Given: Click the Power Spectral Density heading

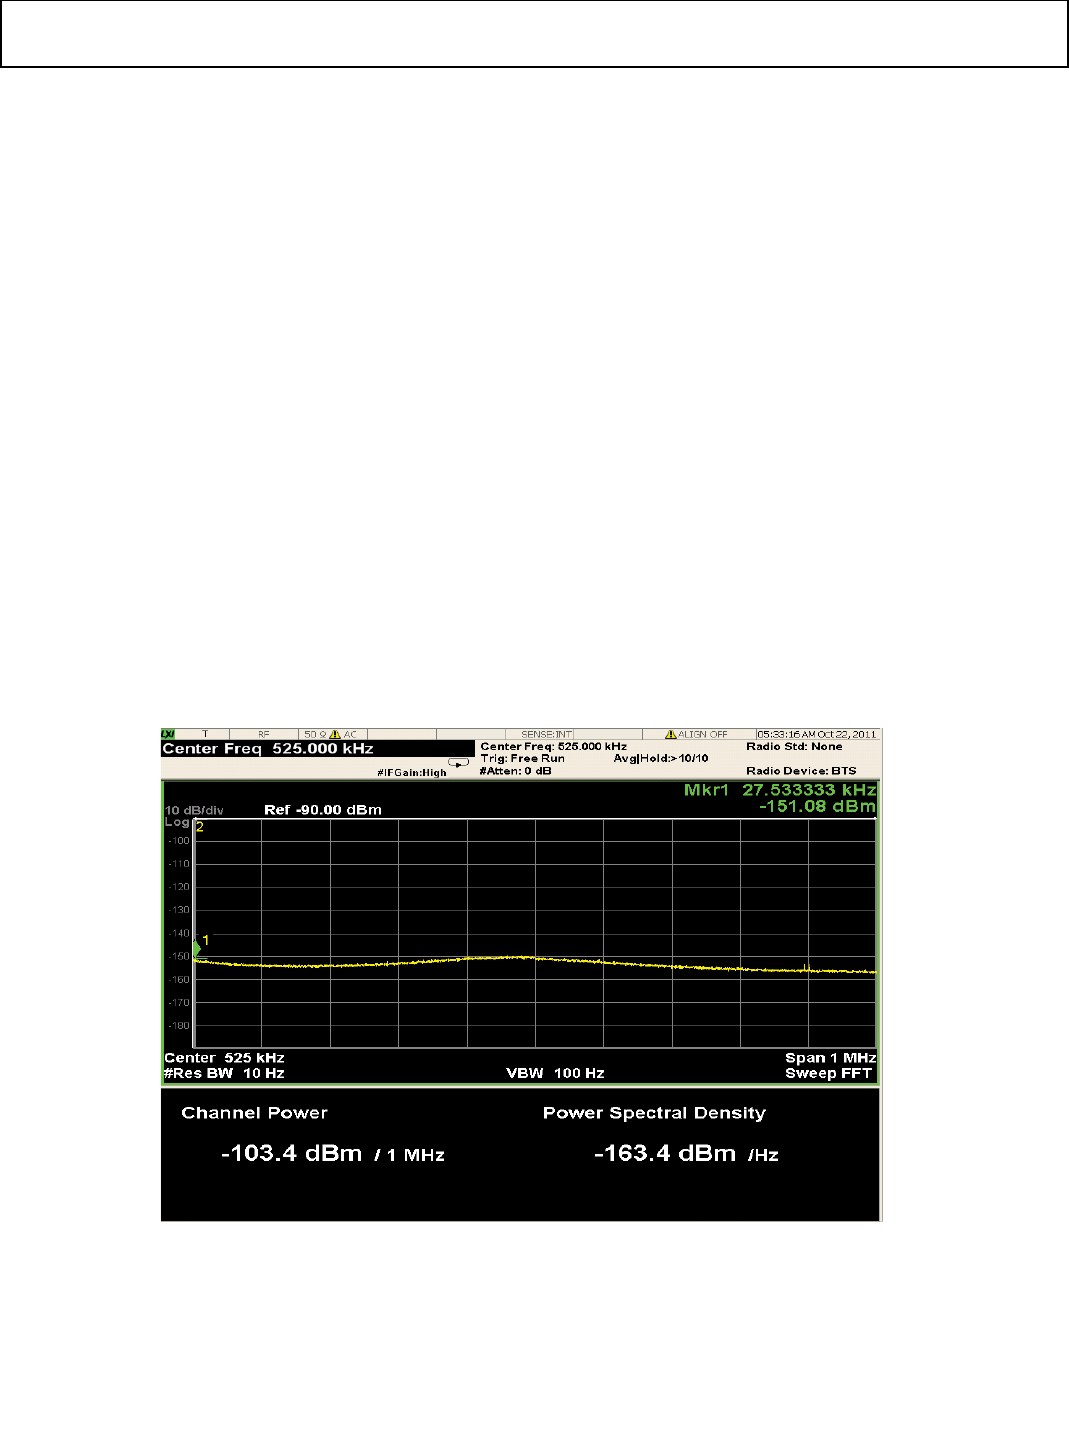Looking at the screenshot, I should pos(655,1113).
